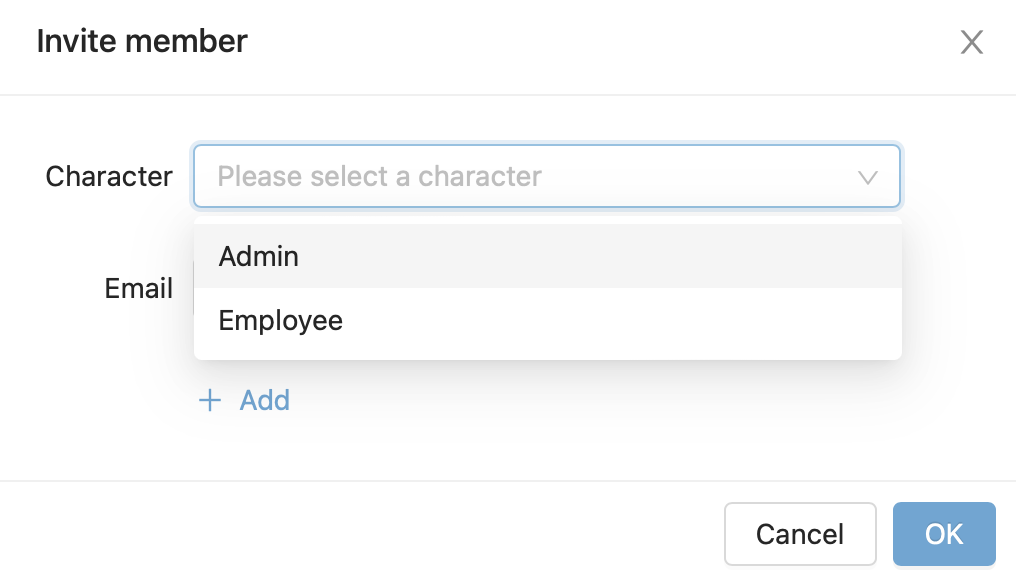Image resolution: width=1016 pixels, height=582 pixels.
Task: Click the Add link
Action: tap(265, 401)
